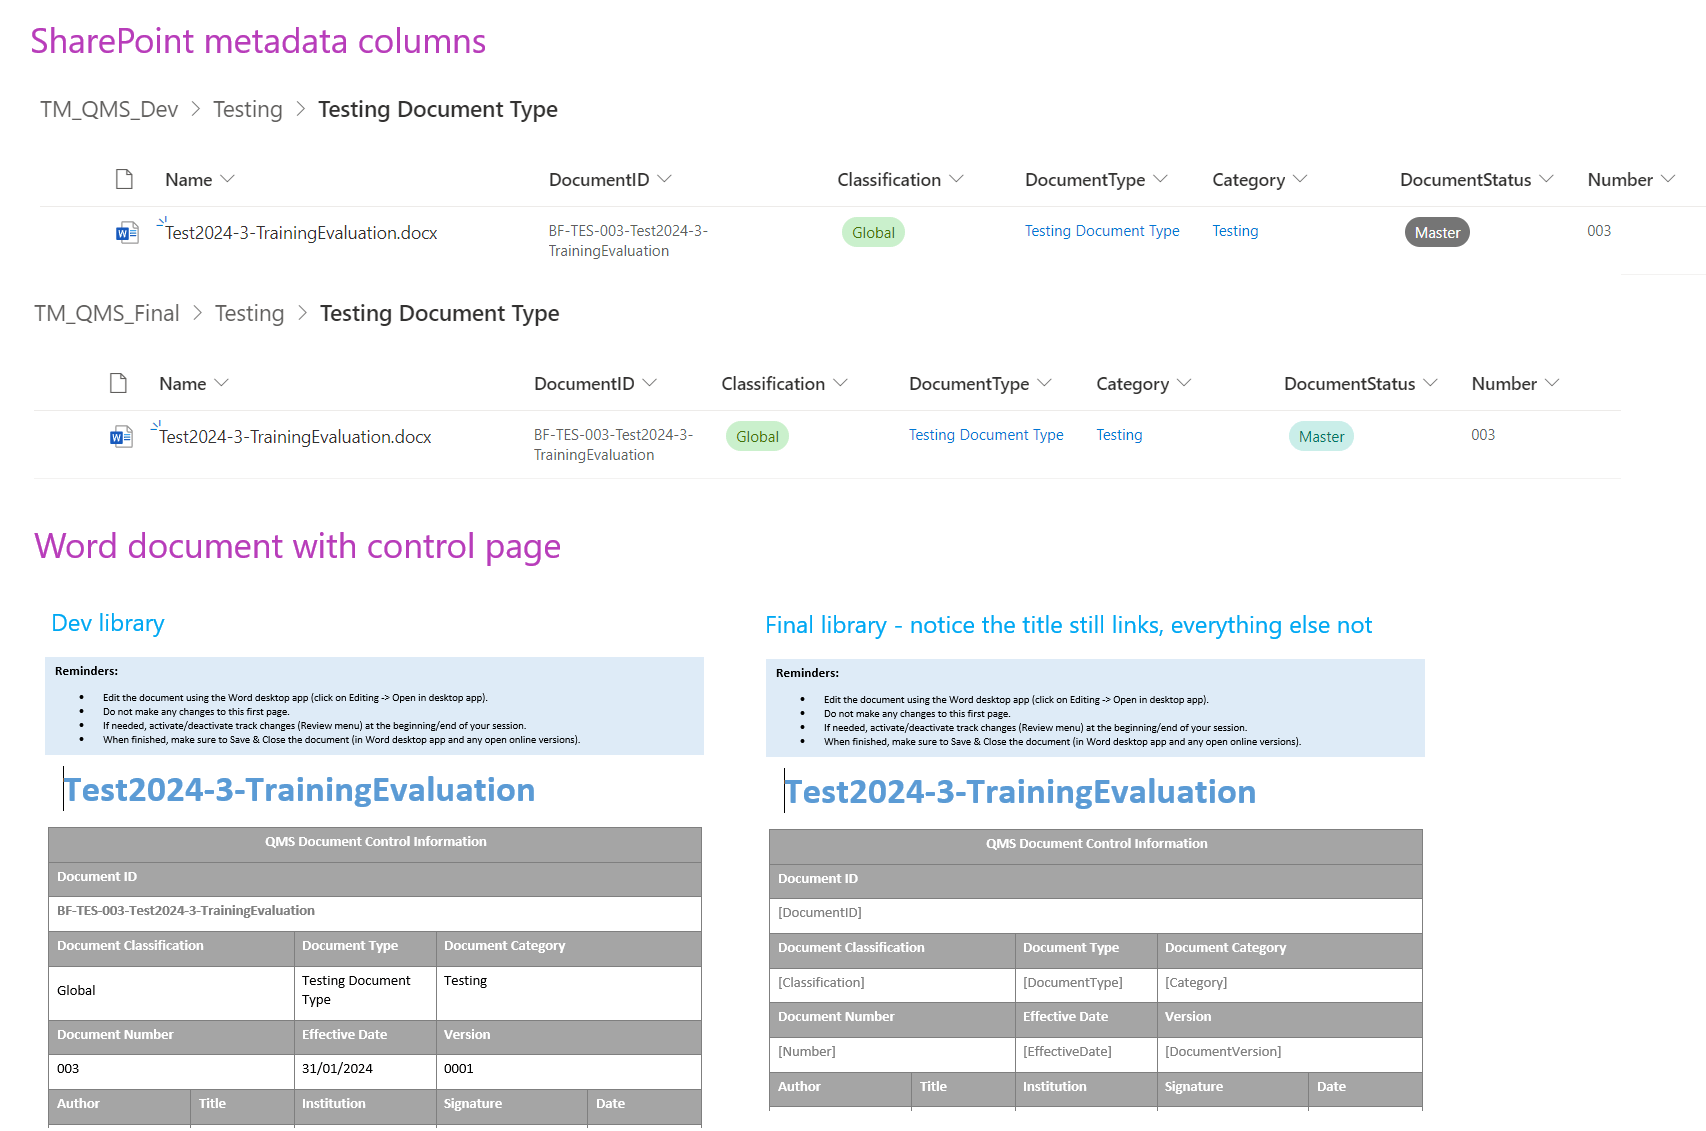
Task: Click [Classification] placeholder in Final document
Action: (x=821, y=983)
